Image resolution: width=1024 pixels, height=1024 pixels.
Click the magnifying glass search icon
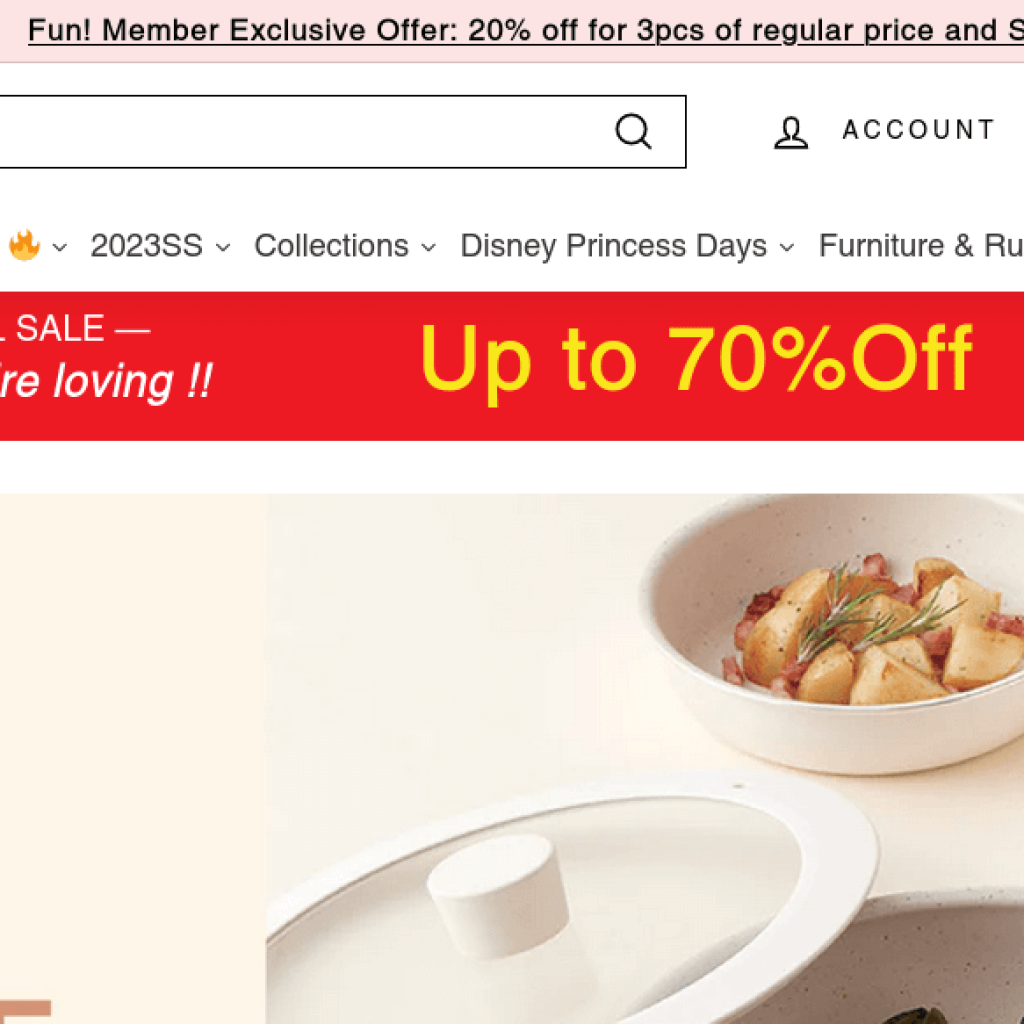point(633,132)
